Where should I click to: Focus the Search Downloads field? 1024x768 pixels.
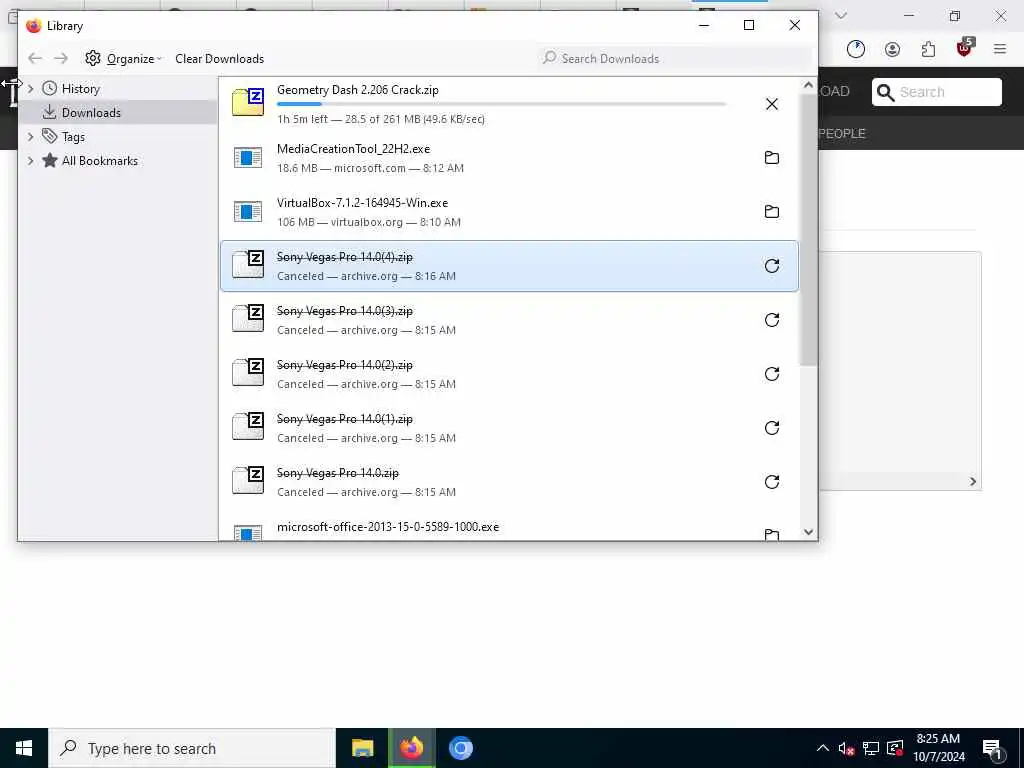click(677, 59)
